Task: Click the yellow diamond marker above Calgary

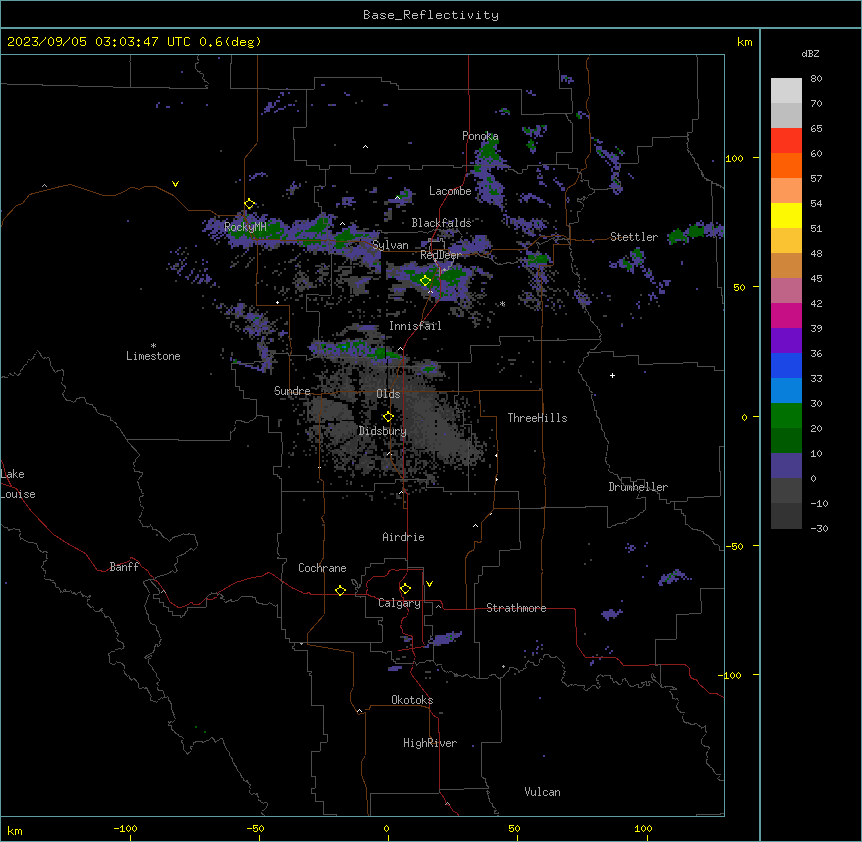Action: (405, 589)
